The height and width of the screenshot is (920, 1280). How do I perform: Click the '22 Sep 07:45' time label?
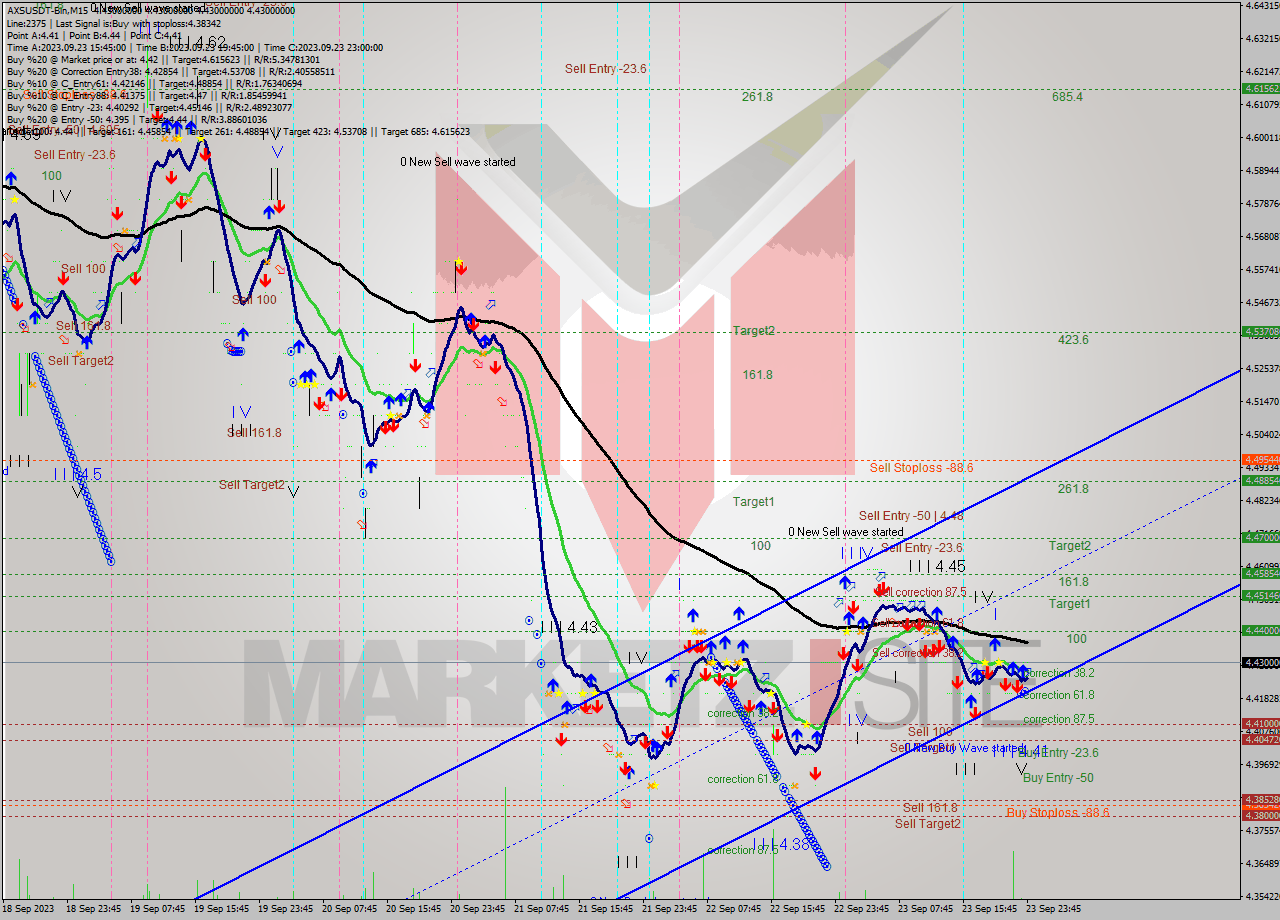pyautogui.click(x=734, y=909)
